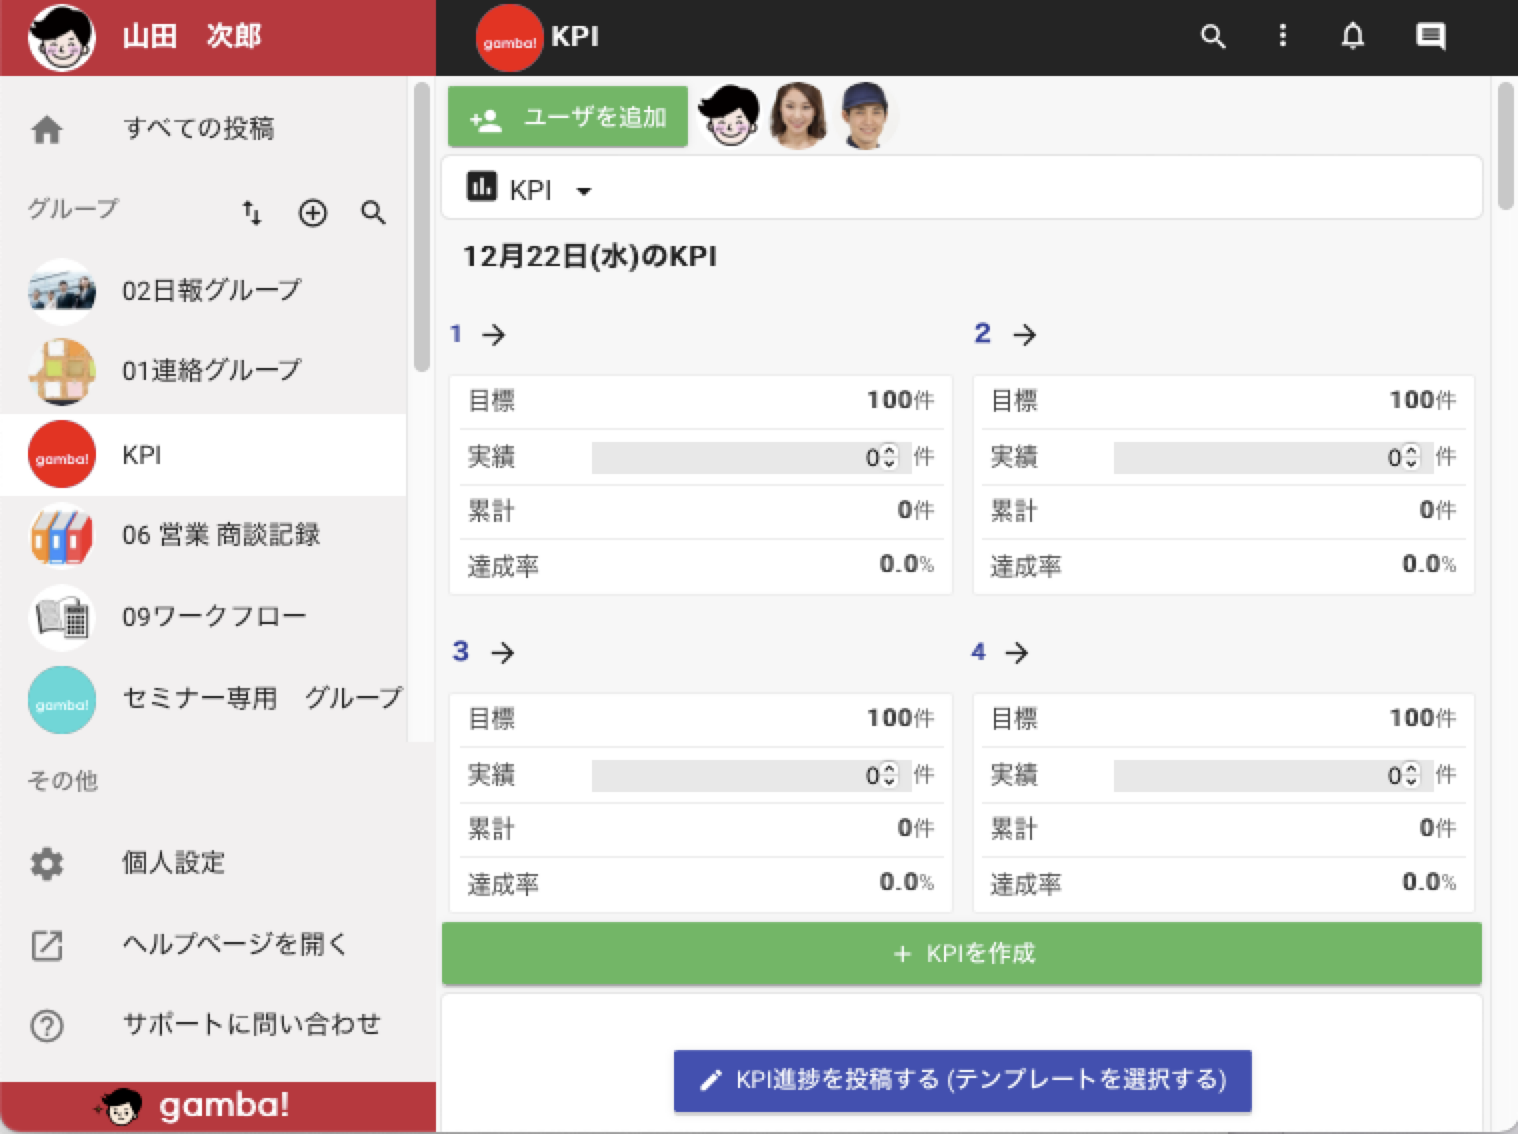Click the 01連絡グループ group avatar
1518x1134 pixels.
[62, 372]
